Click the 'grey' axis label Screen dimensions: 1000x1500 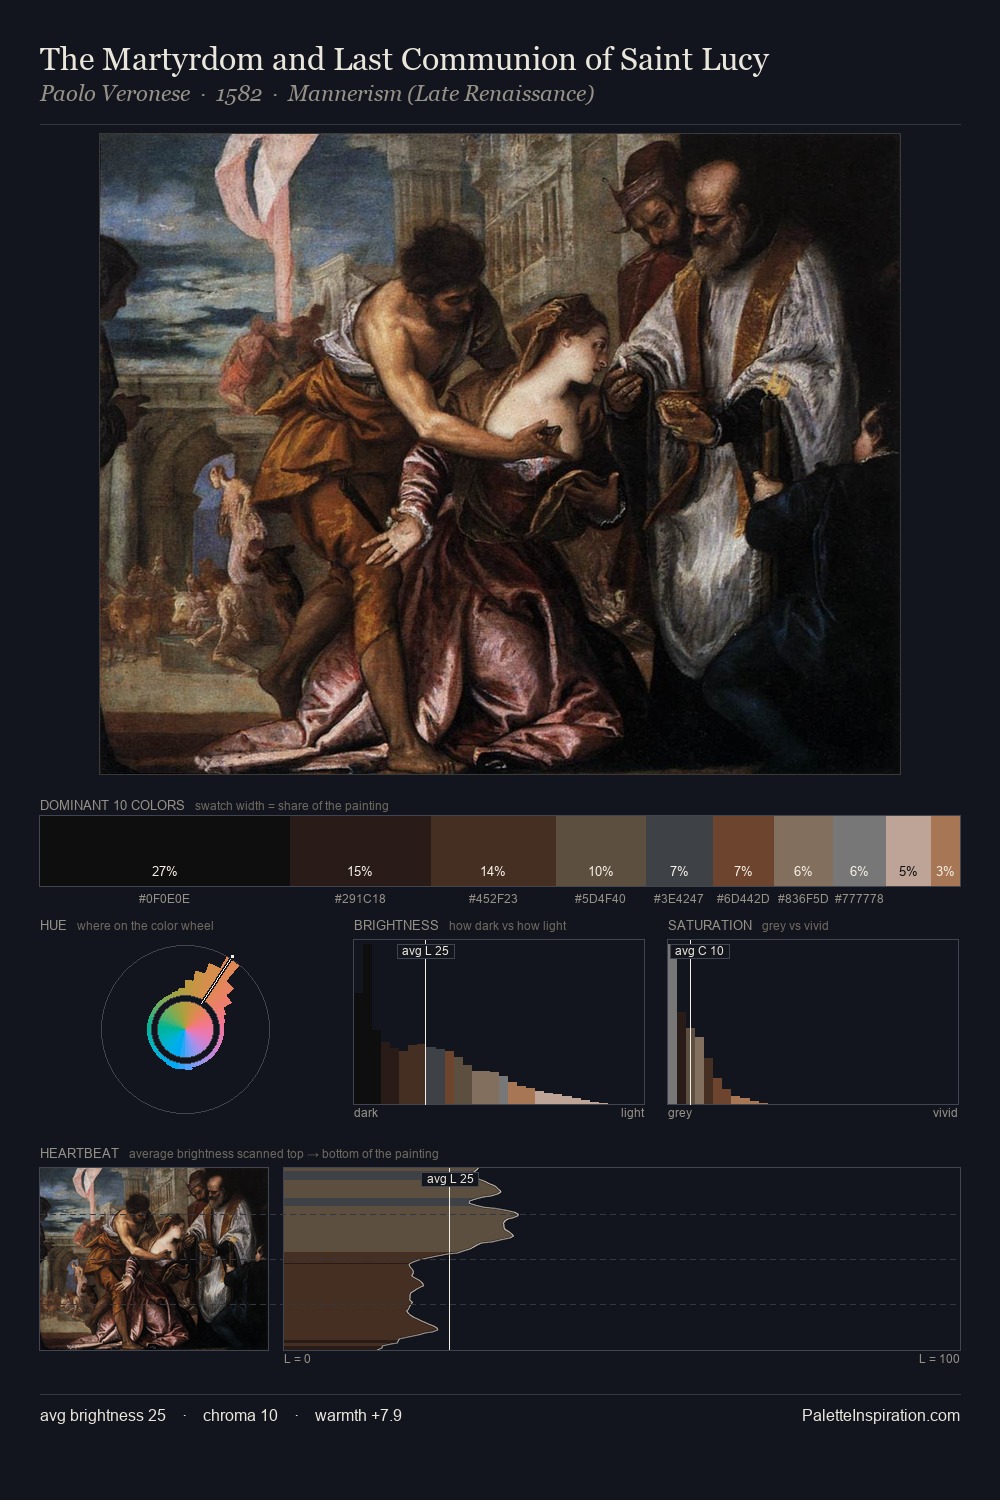pos(680,1113)
